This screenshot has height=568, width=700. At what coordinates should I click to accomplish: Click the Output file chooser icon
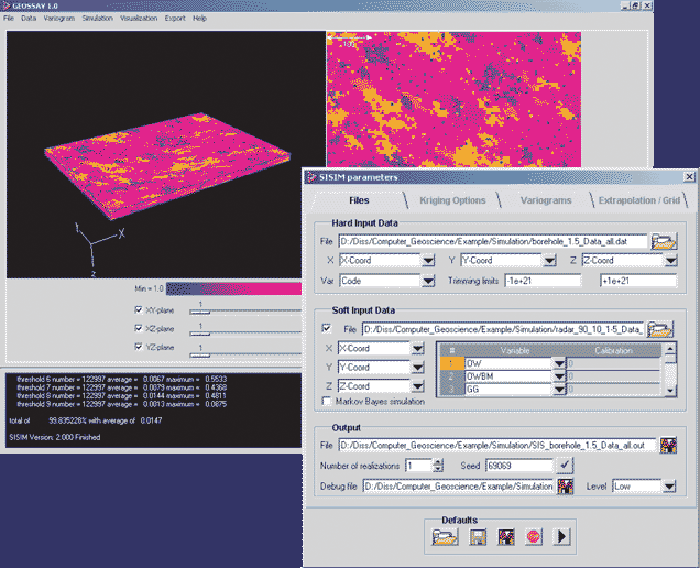669,445
